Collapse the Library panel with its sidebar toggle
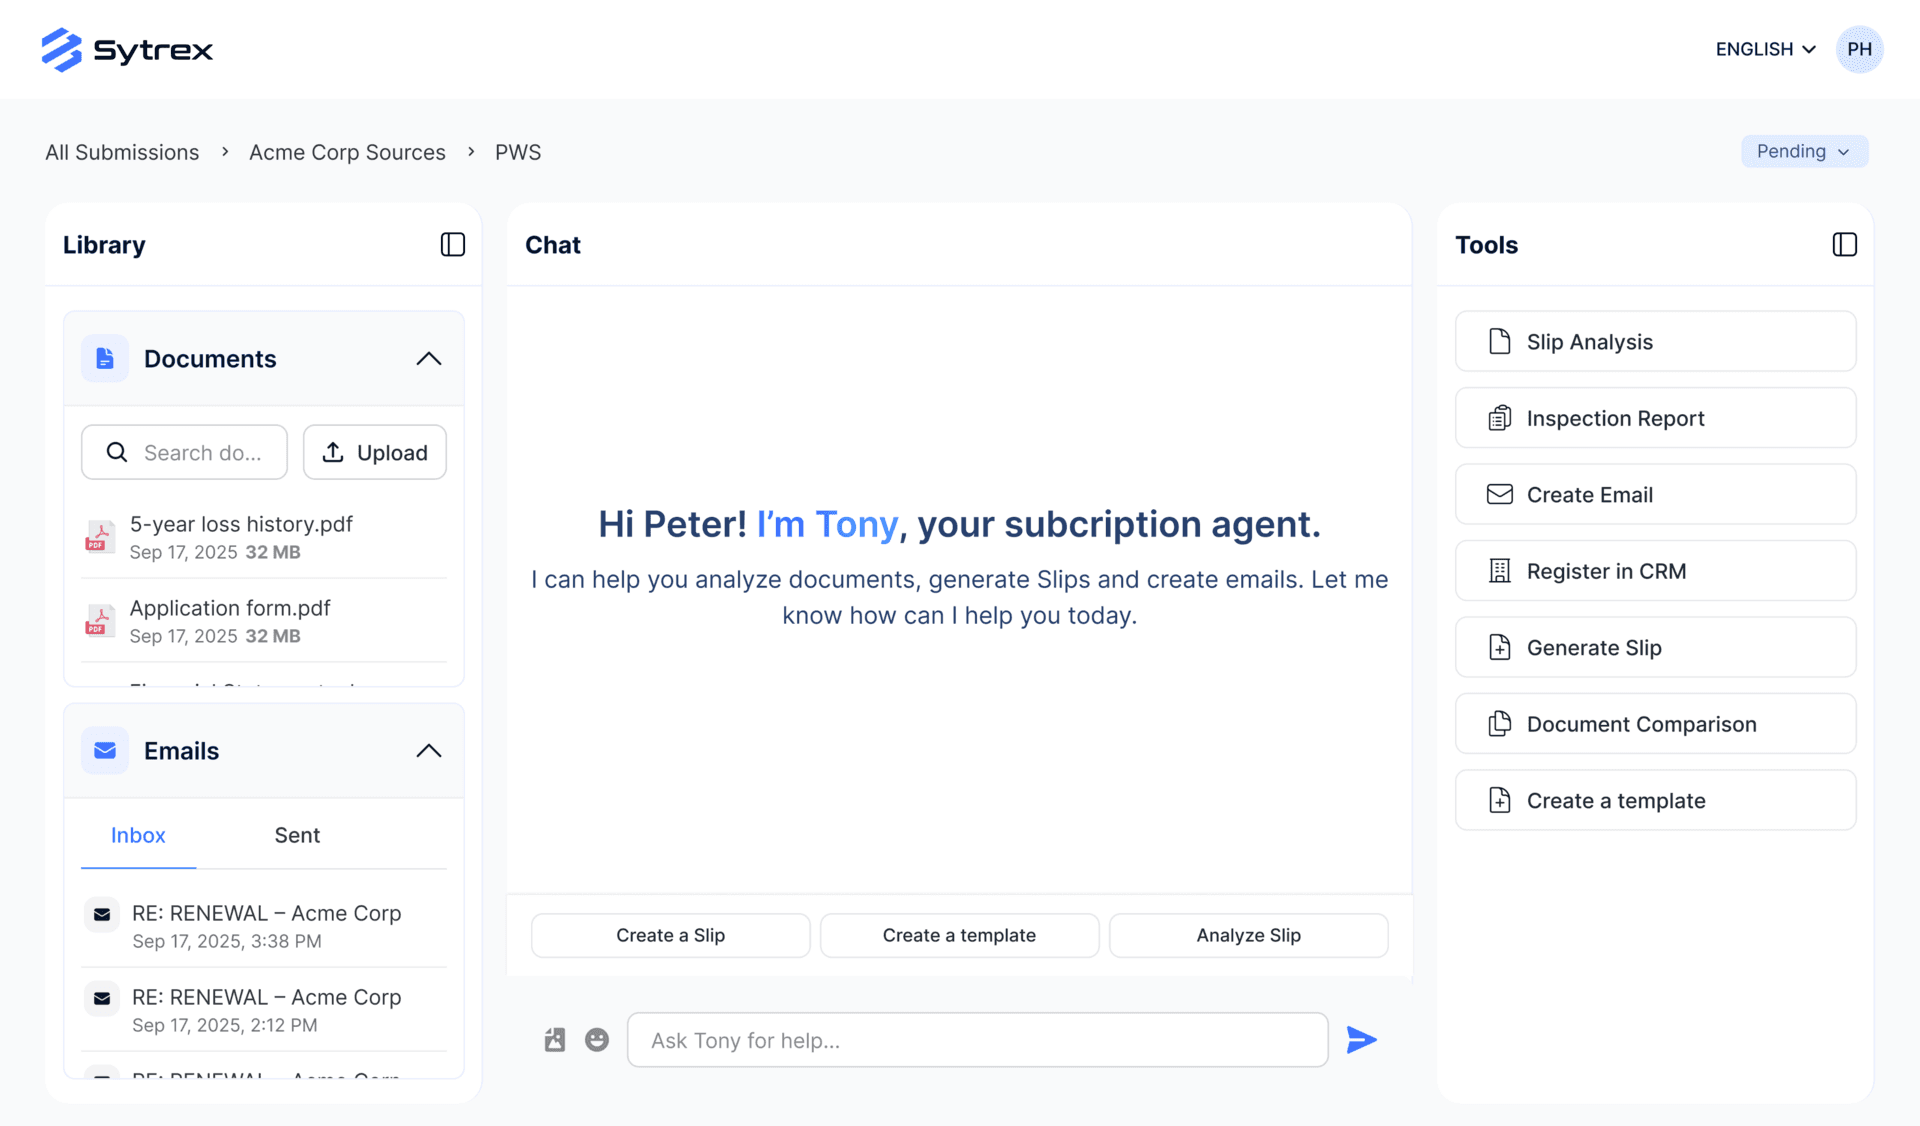Screen dimensions: 1920x1126 [452, 244]
